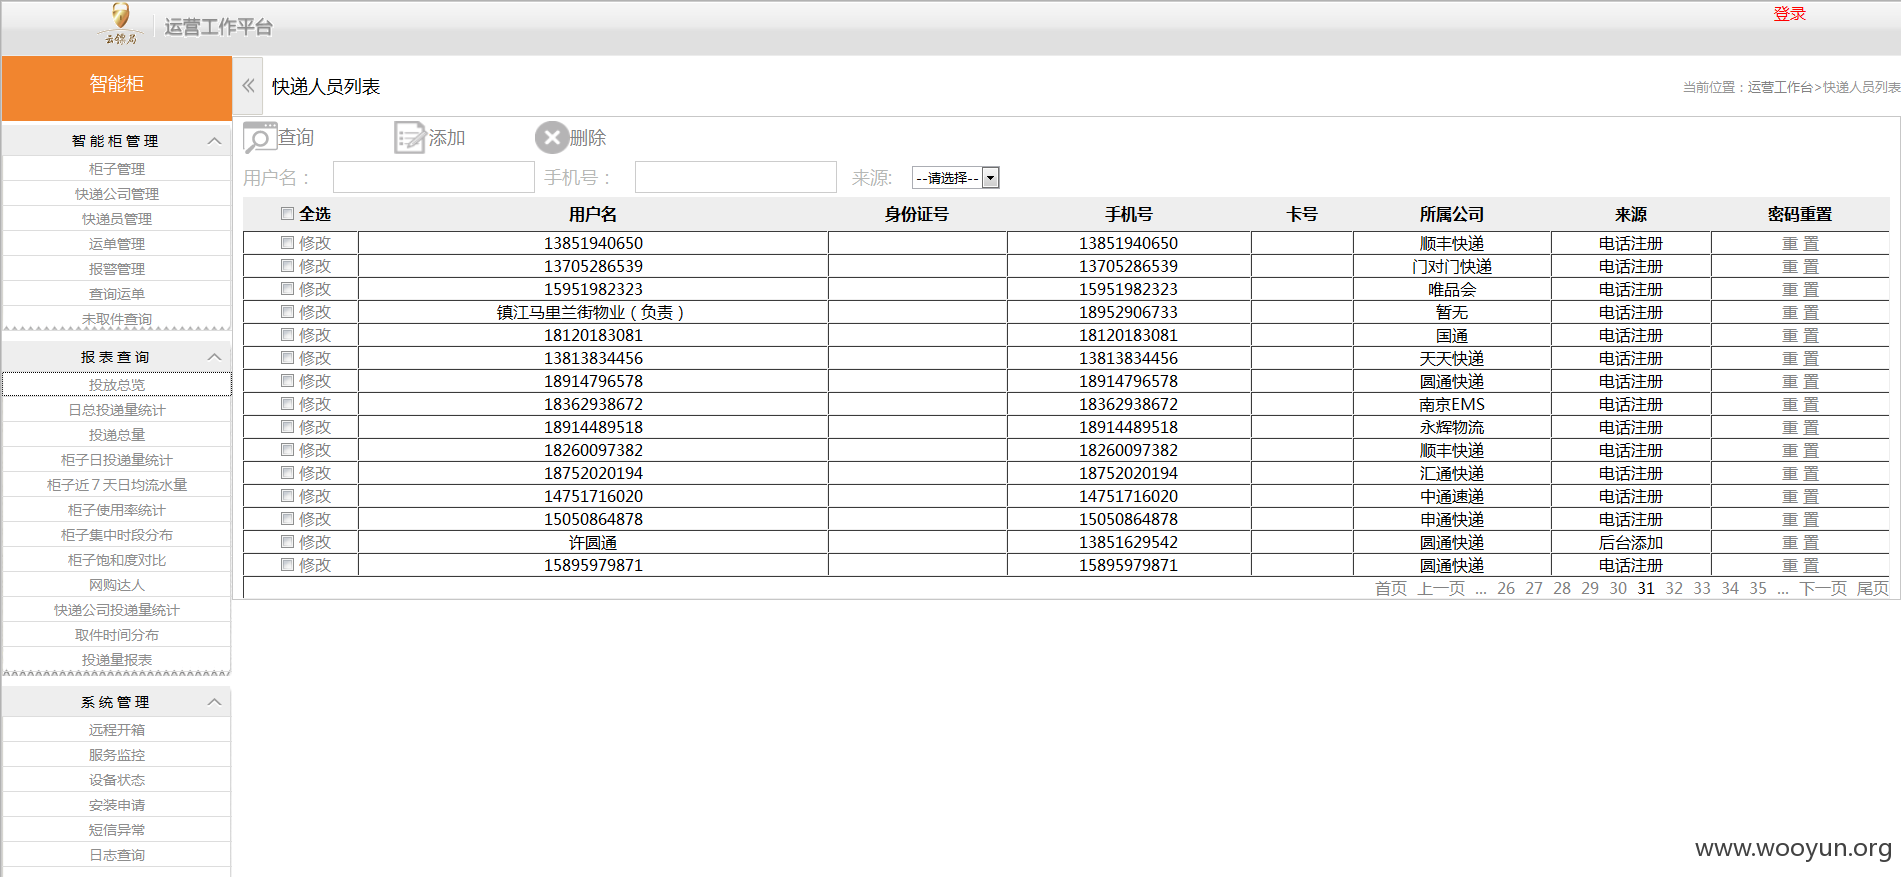The height and width of the screenshot is (877, 1901).
Task: Click the 删除 delete X icon
Action: (x=551, y=138)
